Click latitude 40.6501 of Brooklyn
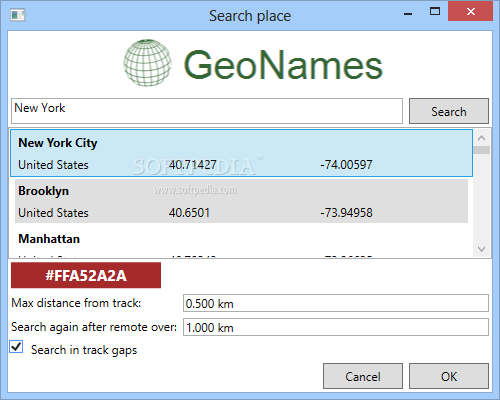 (189, 213)
